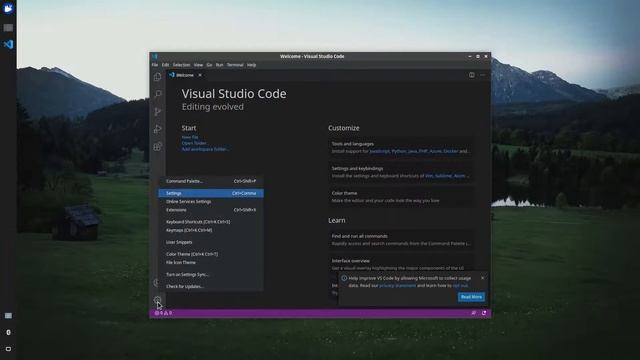Dismiss the telemetry notification

482,278
